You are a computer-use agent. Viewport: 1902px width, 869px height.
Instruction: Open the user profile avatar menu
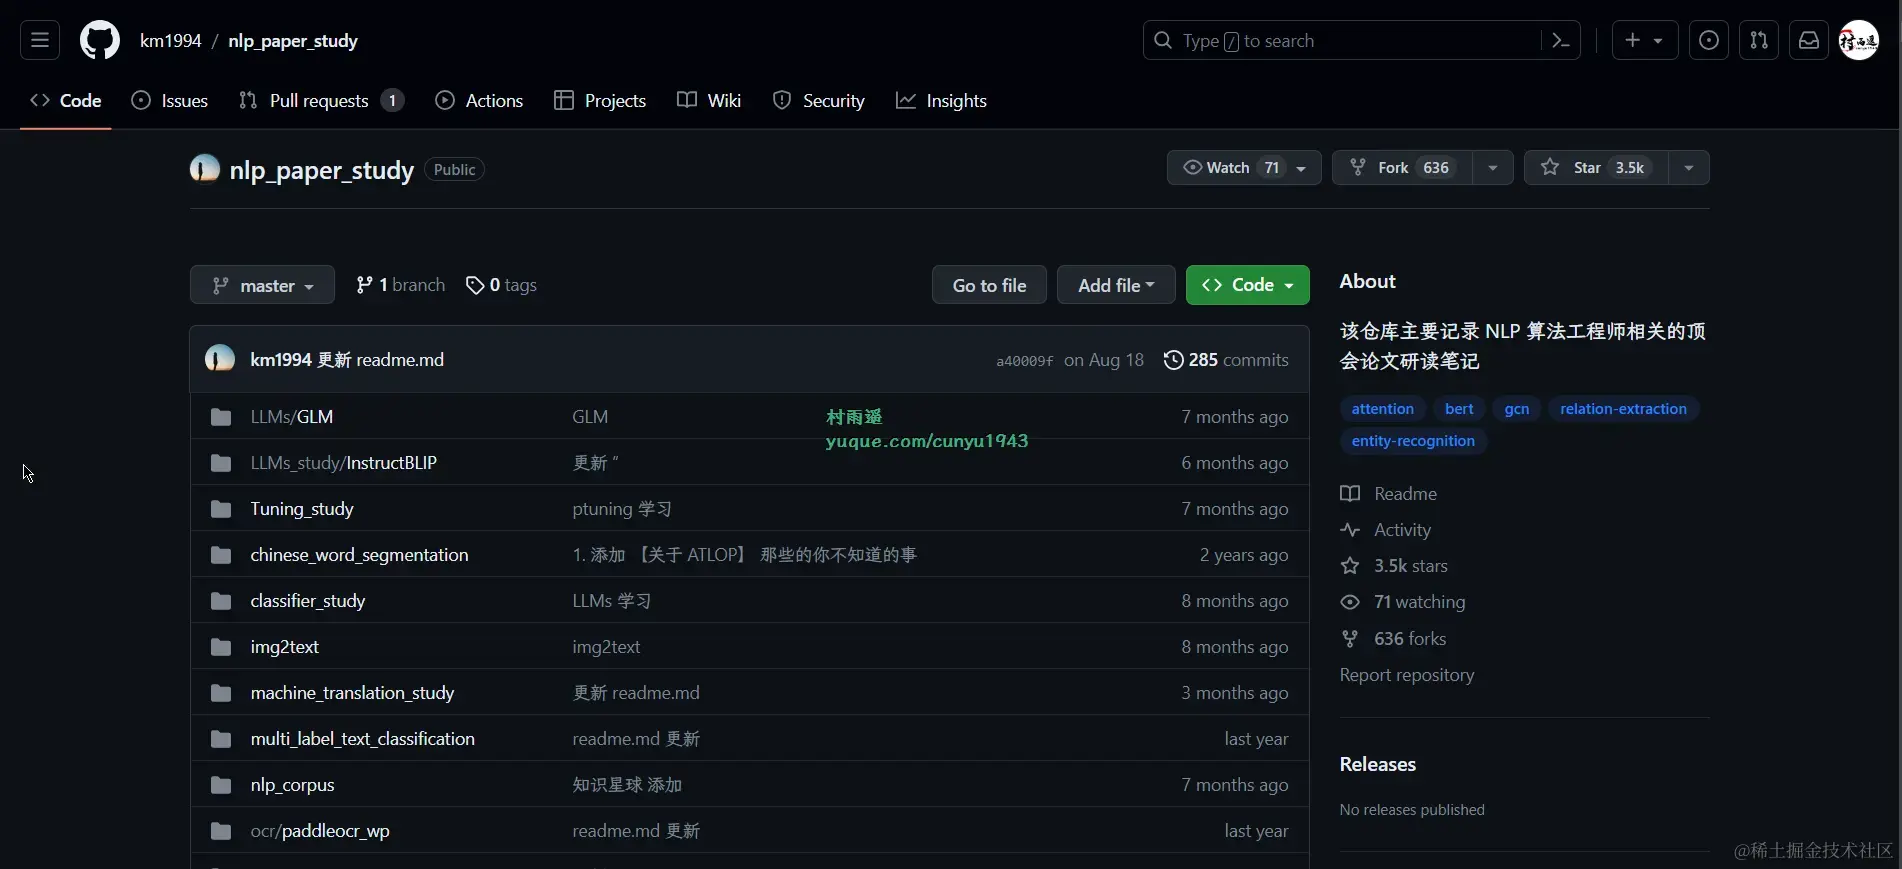point(1859,41)
